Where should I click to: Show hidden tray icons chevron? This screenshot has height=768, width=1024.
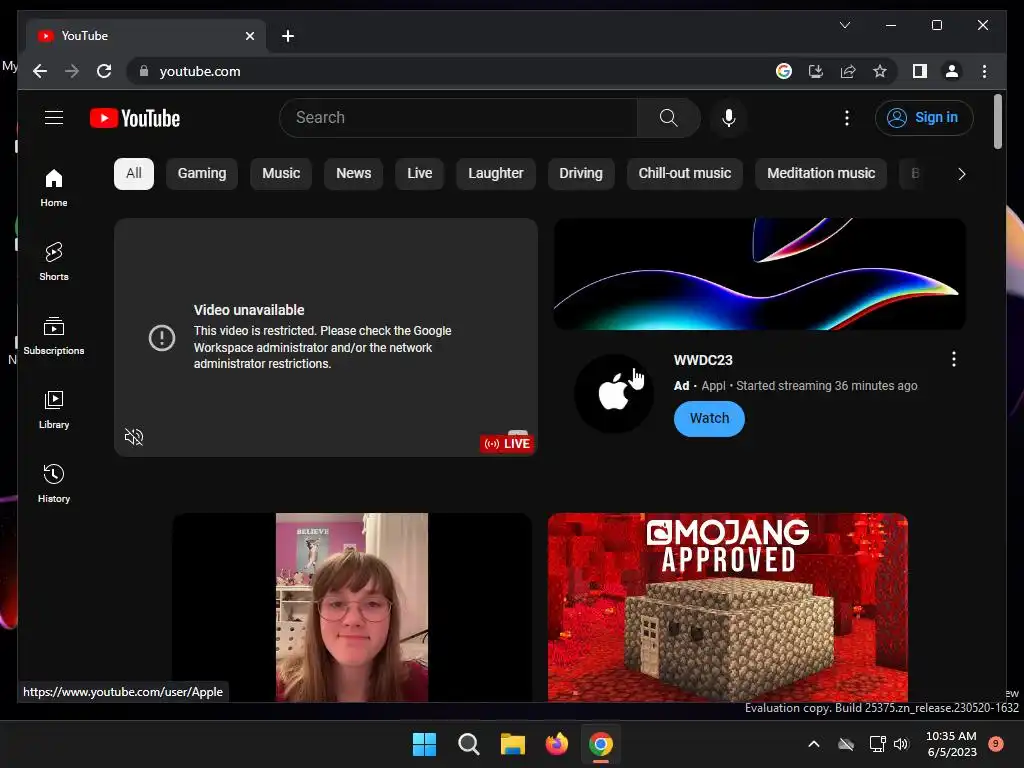814,744
